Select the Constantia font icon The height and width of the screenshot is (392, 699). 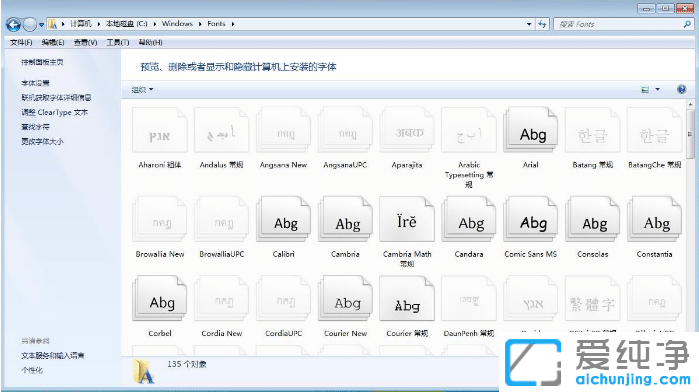point(654,219)
